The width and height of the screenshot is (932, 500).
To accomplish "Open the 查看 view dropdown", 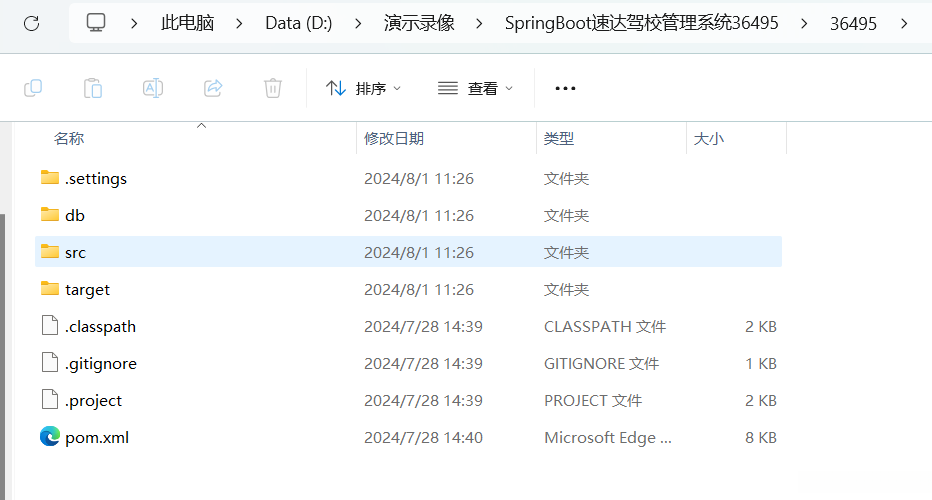I will coord(476,88).
